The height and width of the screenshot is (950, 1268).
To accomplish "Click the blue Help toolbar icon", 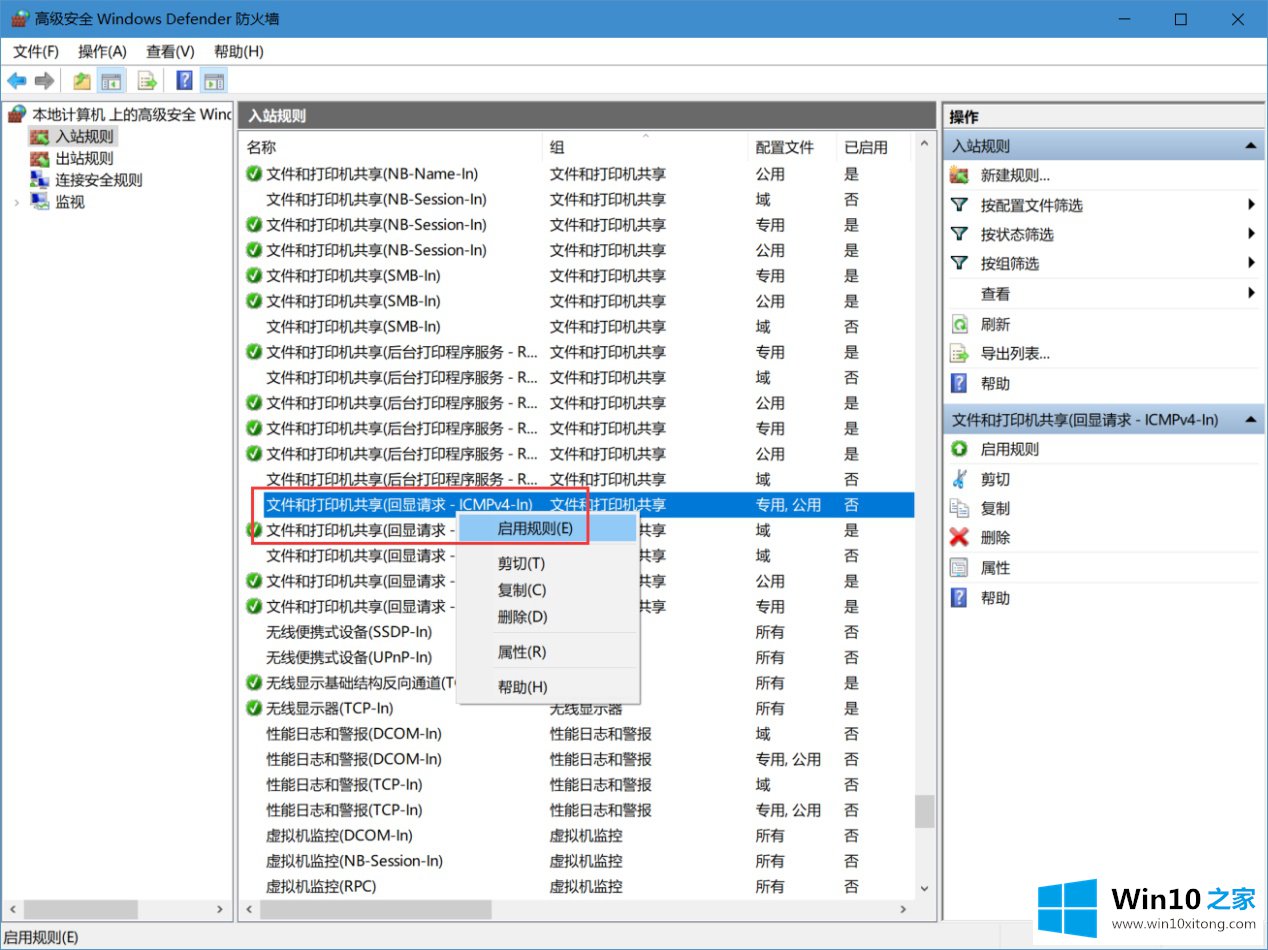I will (x=184, y=81).
